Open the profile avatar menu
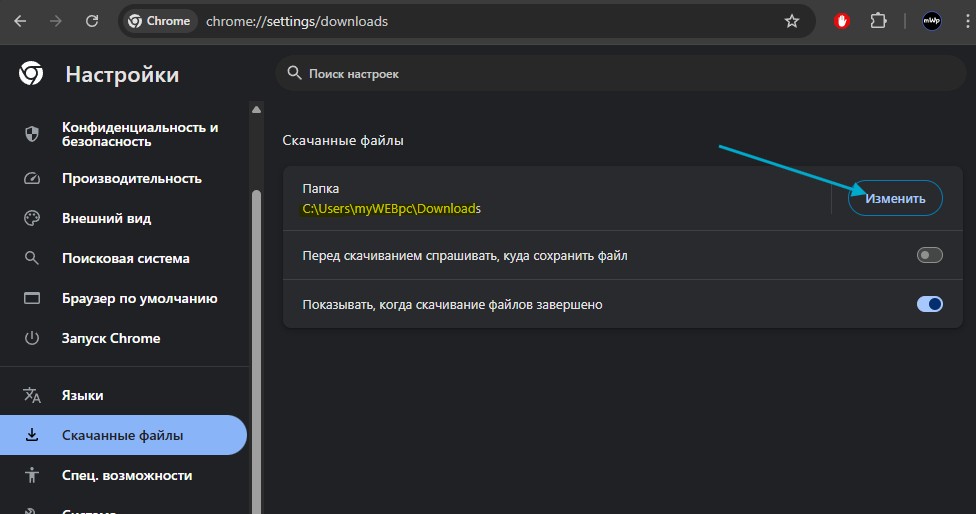 point(932,21)
